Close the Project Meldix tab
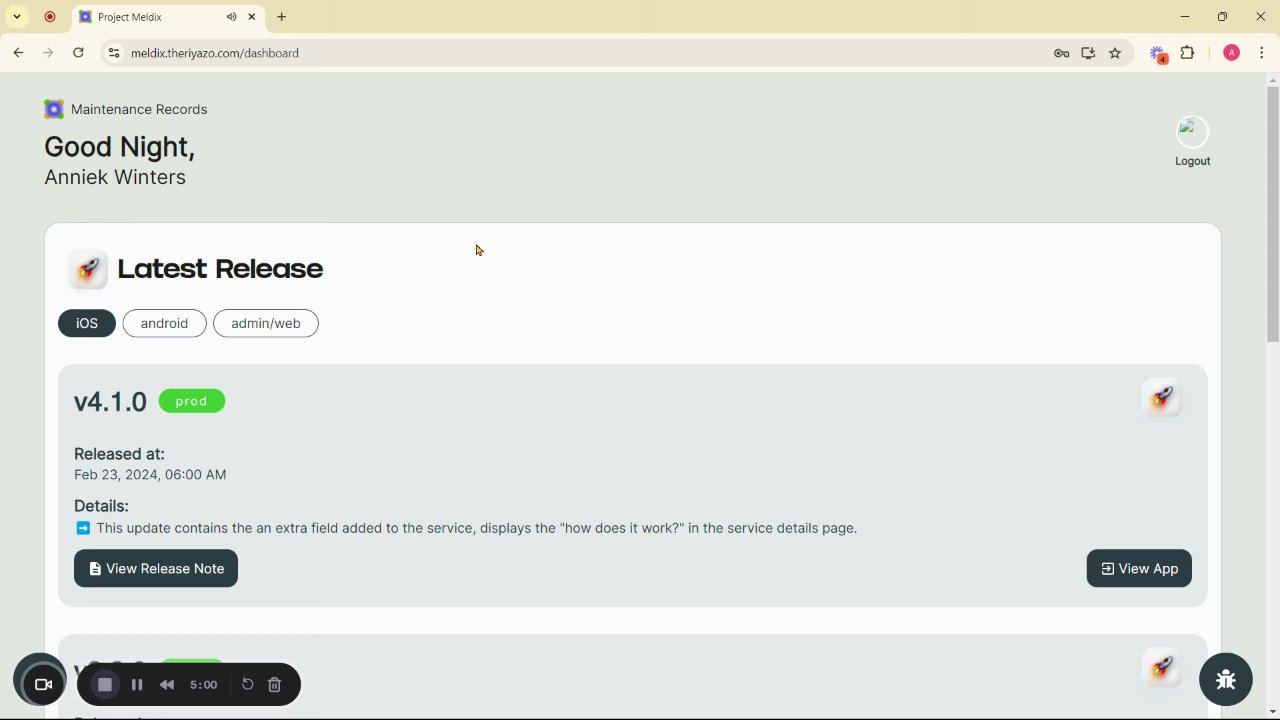This screenshot has width=1280, height=720. click(x=252, y=17)
